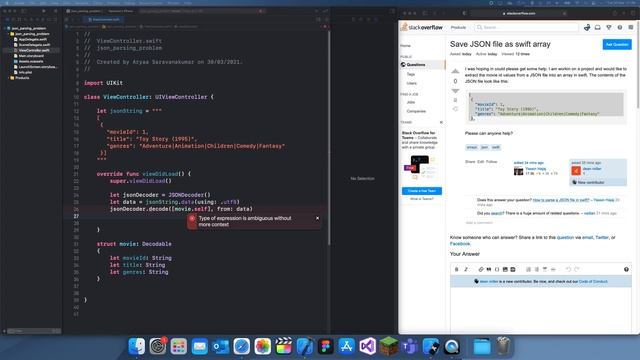Screen dimensions: 640x360
Task: Open Jobs in Stack Overflow sidebar
Action: (411, 102)
